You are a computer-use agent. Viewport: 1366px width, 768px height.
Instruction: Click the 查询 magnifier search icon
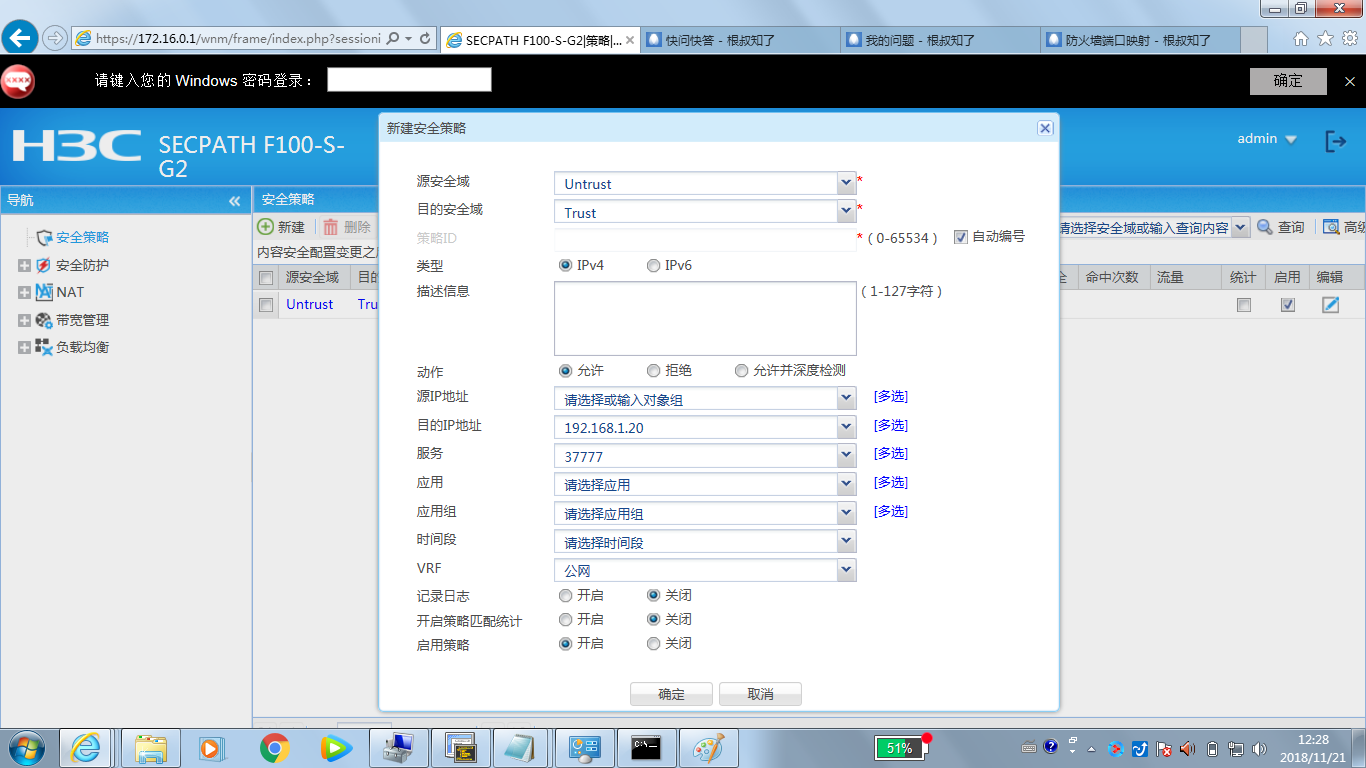point(1265,227)
